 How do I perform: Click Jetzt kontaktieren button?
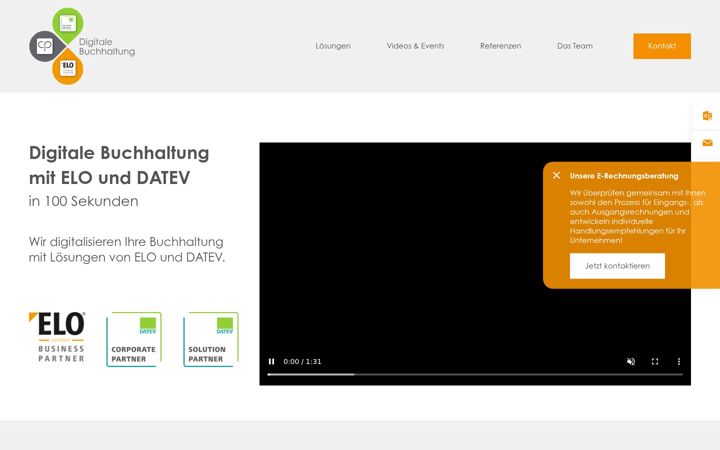pos(617,266)
